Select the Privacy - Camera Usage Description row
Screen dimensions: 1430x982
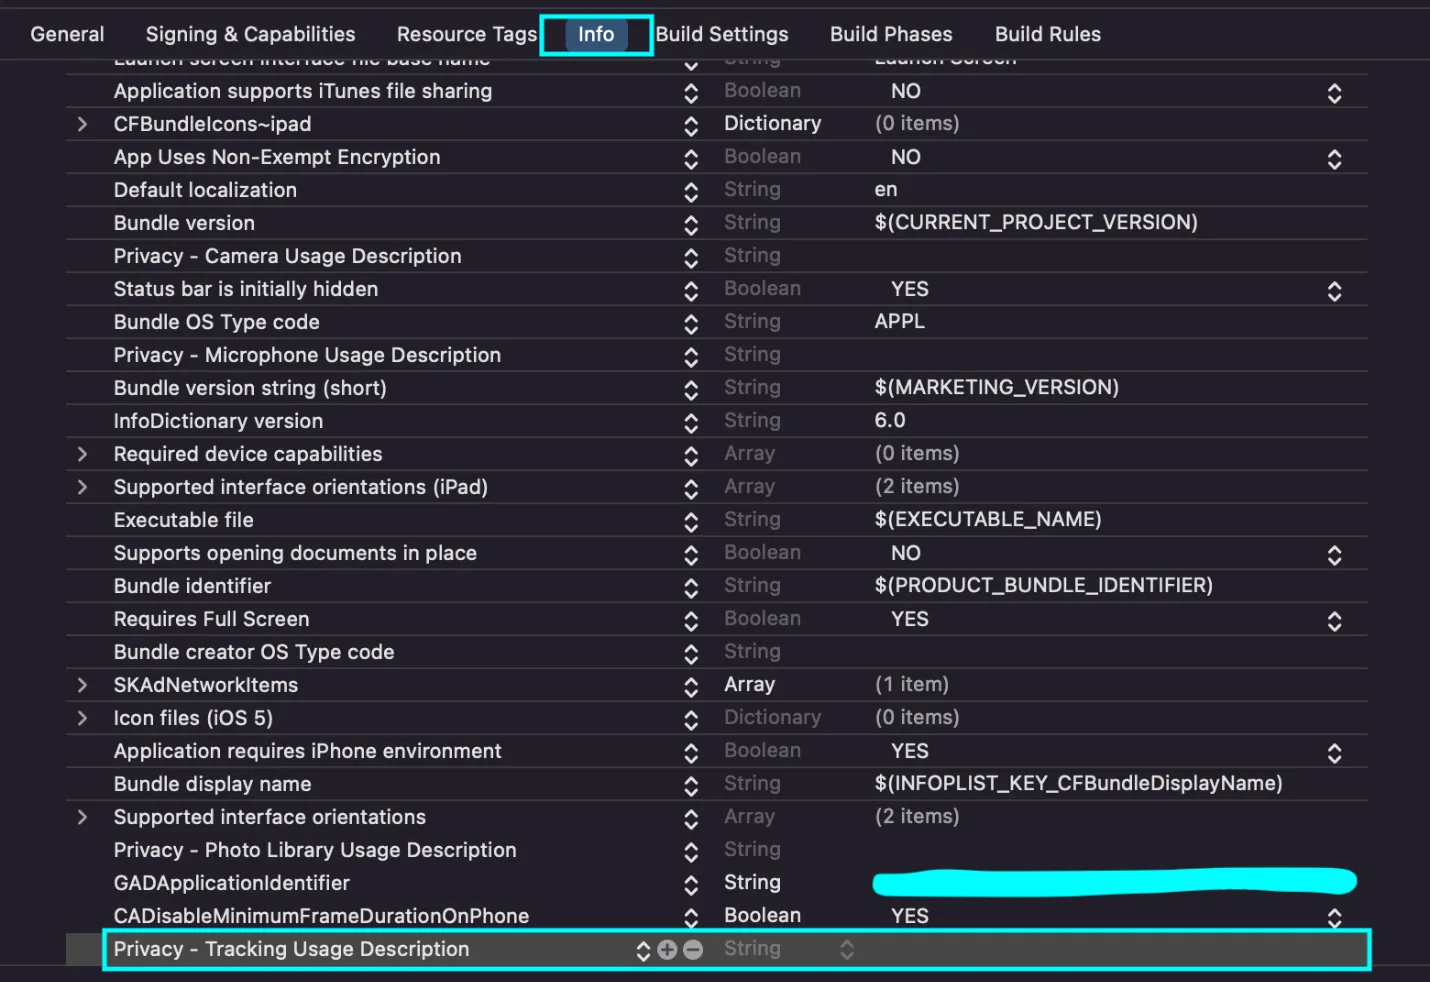pyautogui.click(x=287, y=257)
